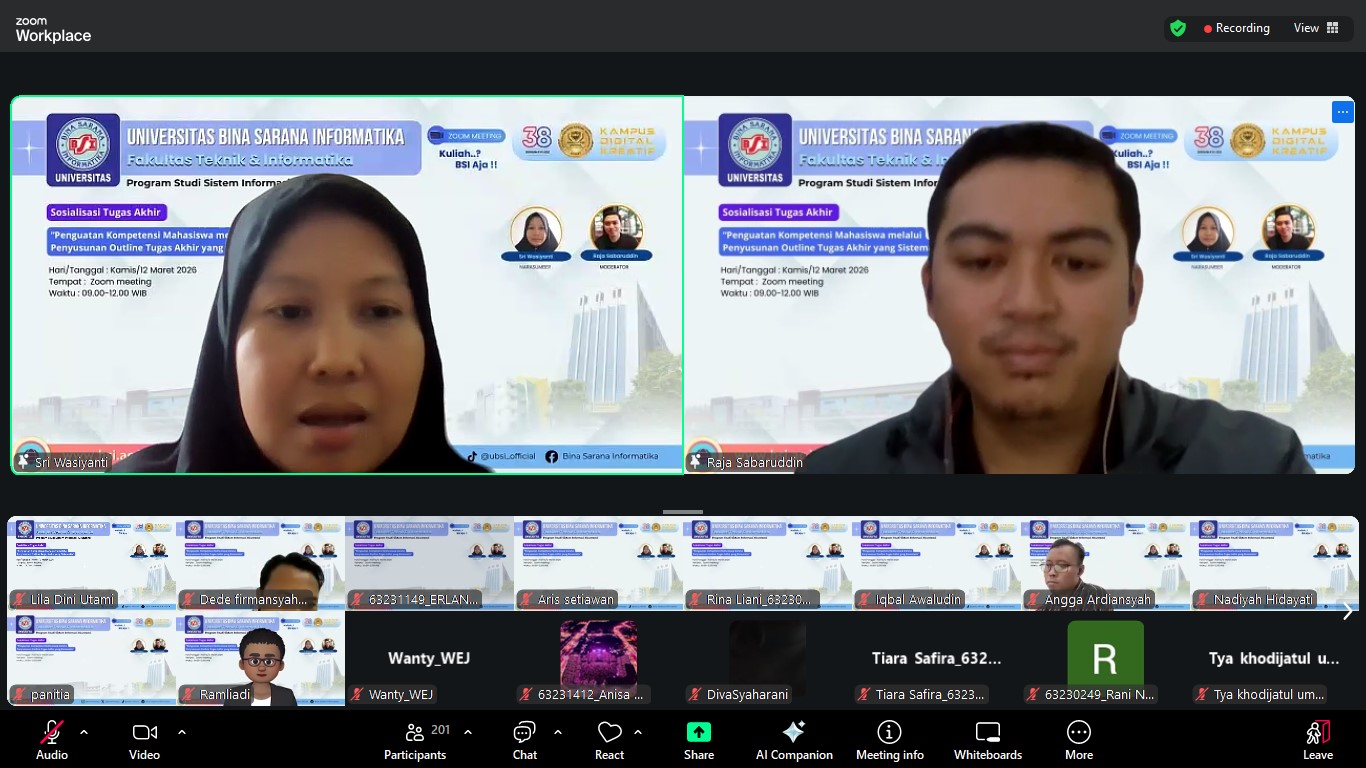Open the Participants panel

coord(415,740)
